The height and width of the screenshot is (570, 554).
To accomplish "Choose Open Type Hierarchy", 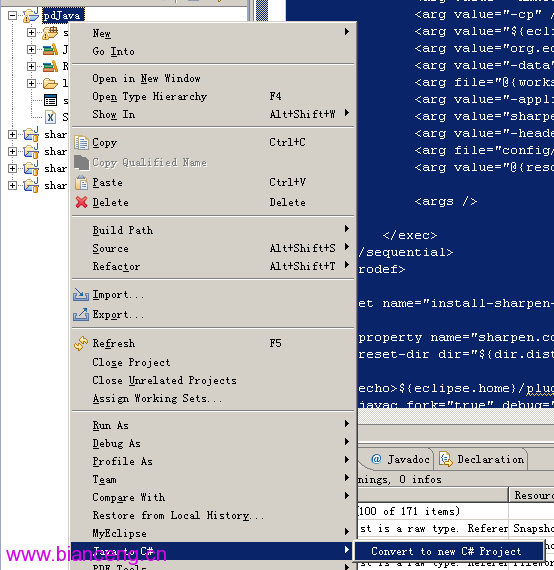I will 213,96.
